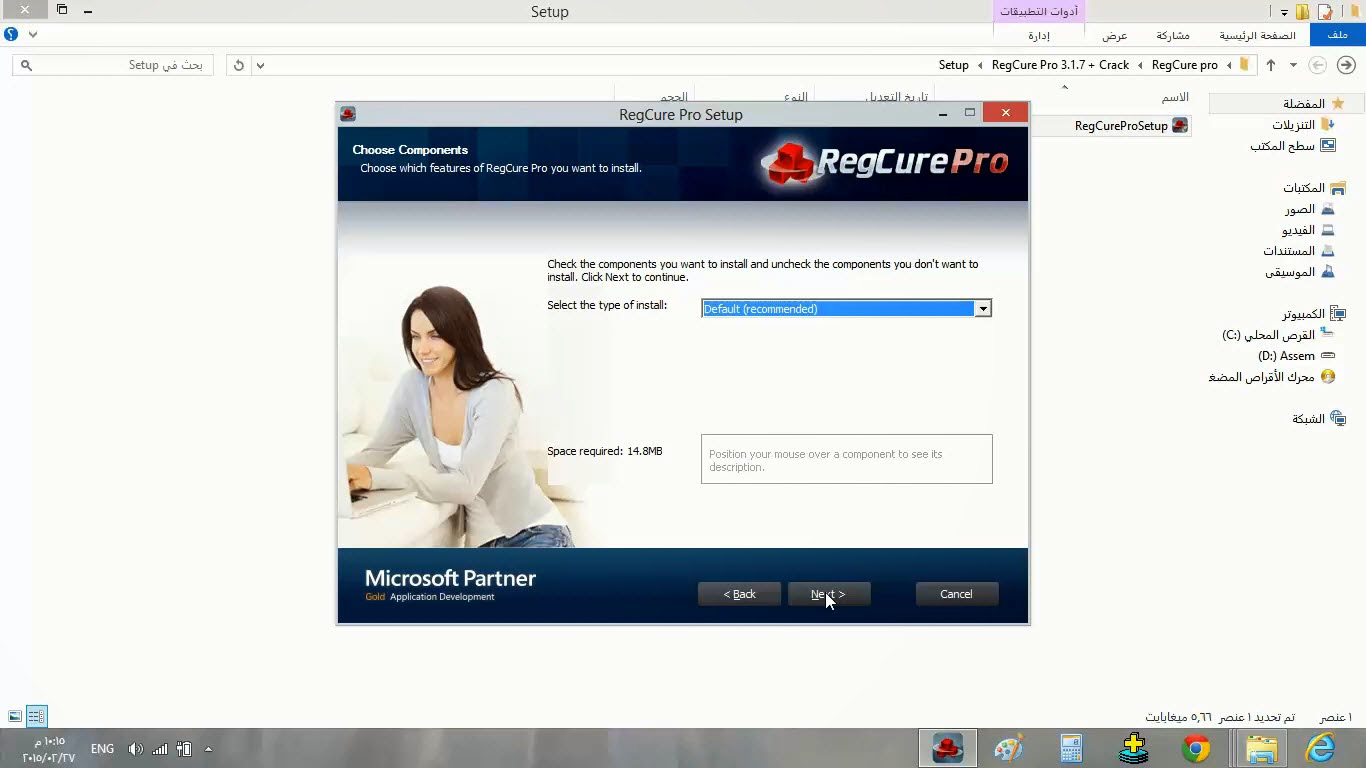
Task: Click the 'Setup' breadcrumb in address bar
Action: tap(953, 65)
